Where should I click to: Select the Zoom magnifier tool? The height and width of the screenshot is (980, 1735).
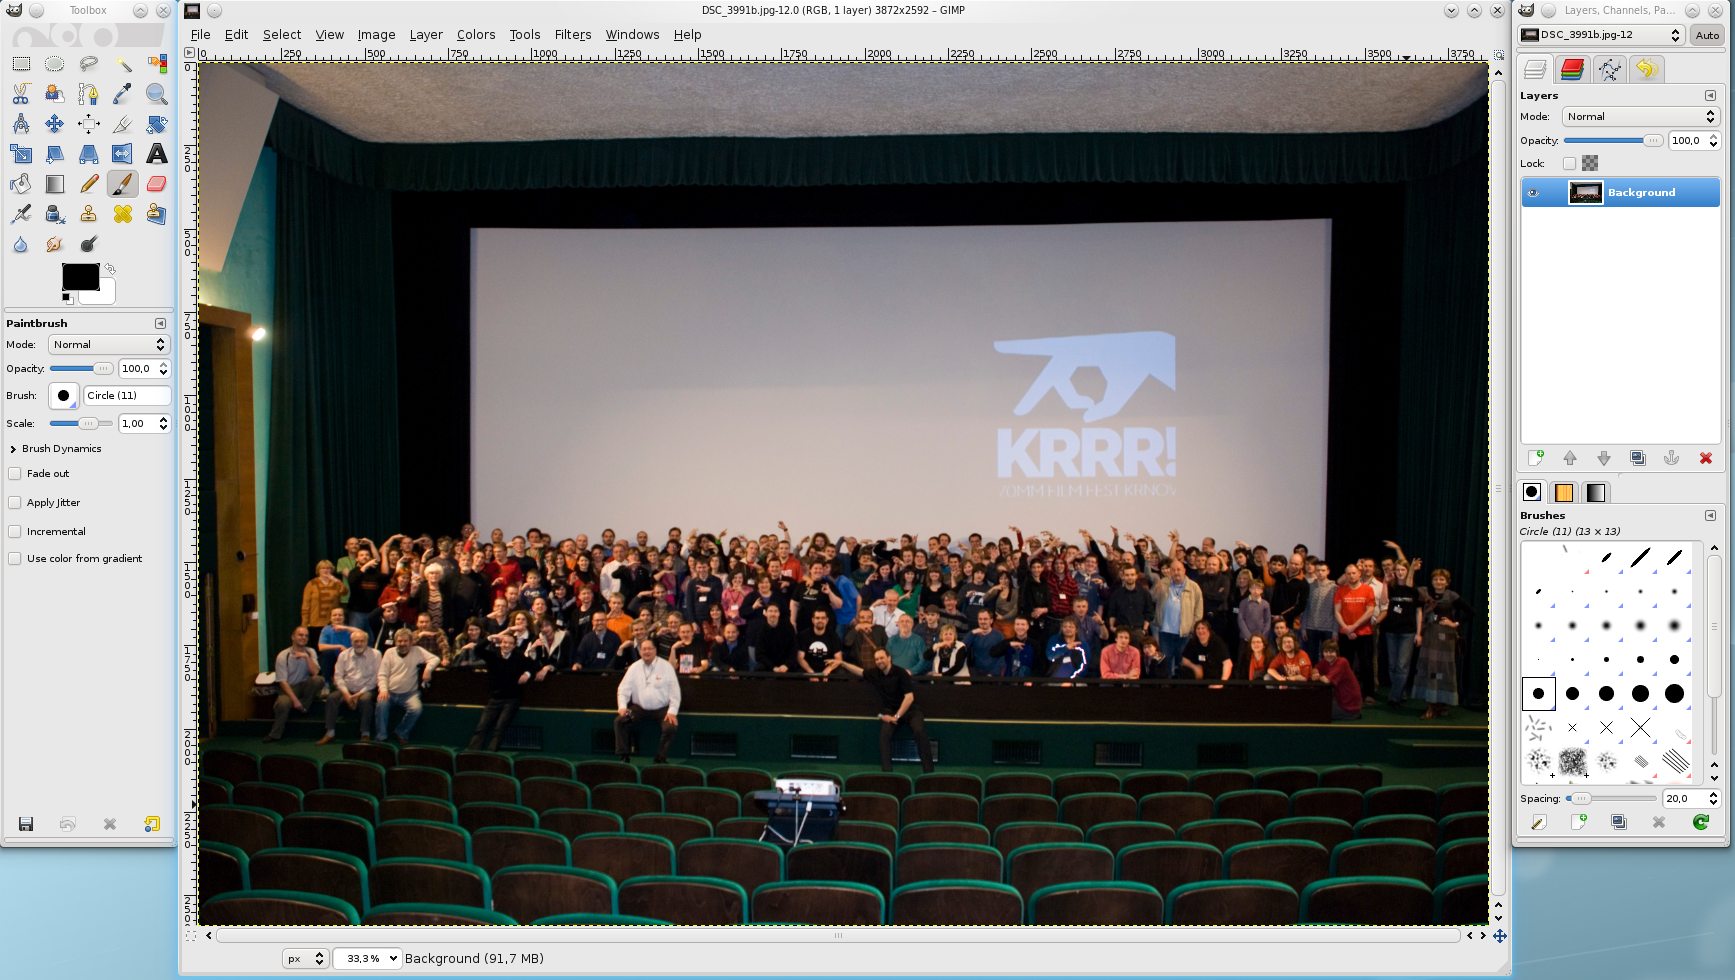[x=157, y=94]
